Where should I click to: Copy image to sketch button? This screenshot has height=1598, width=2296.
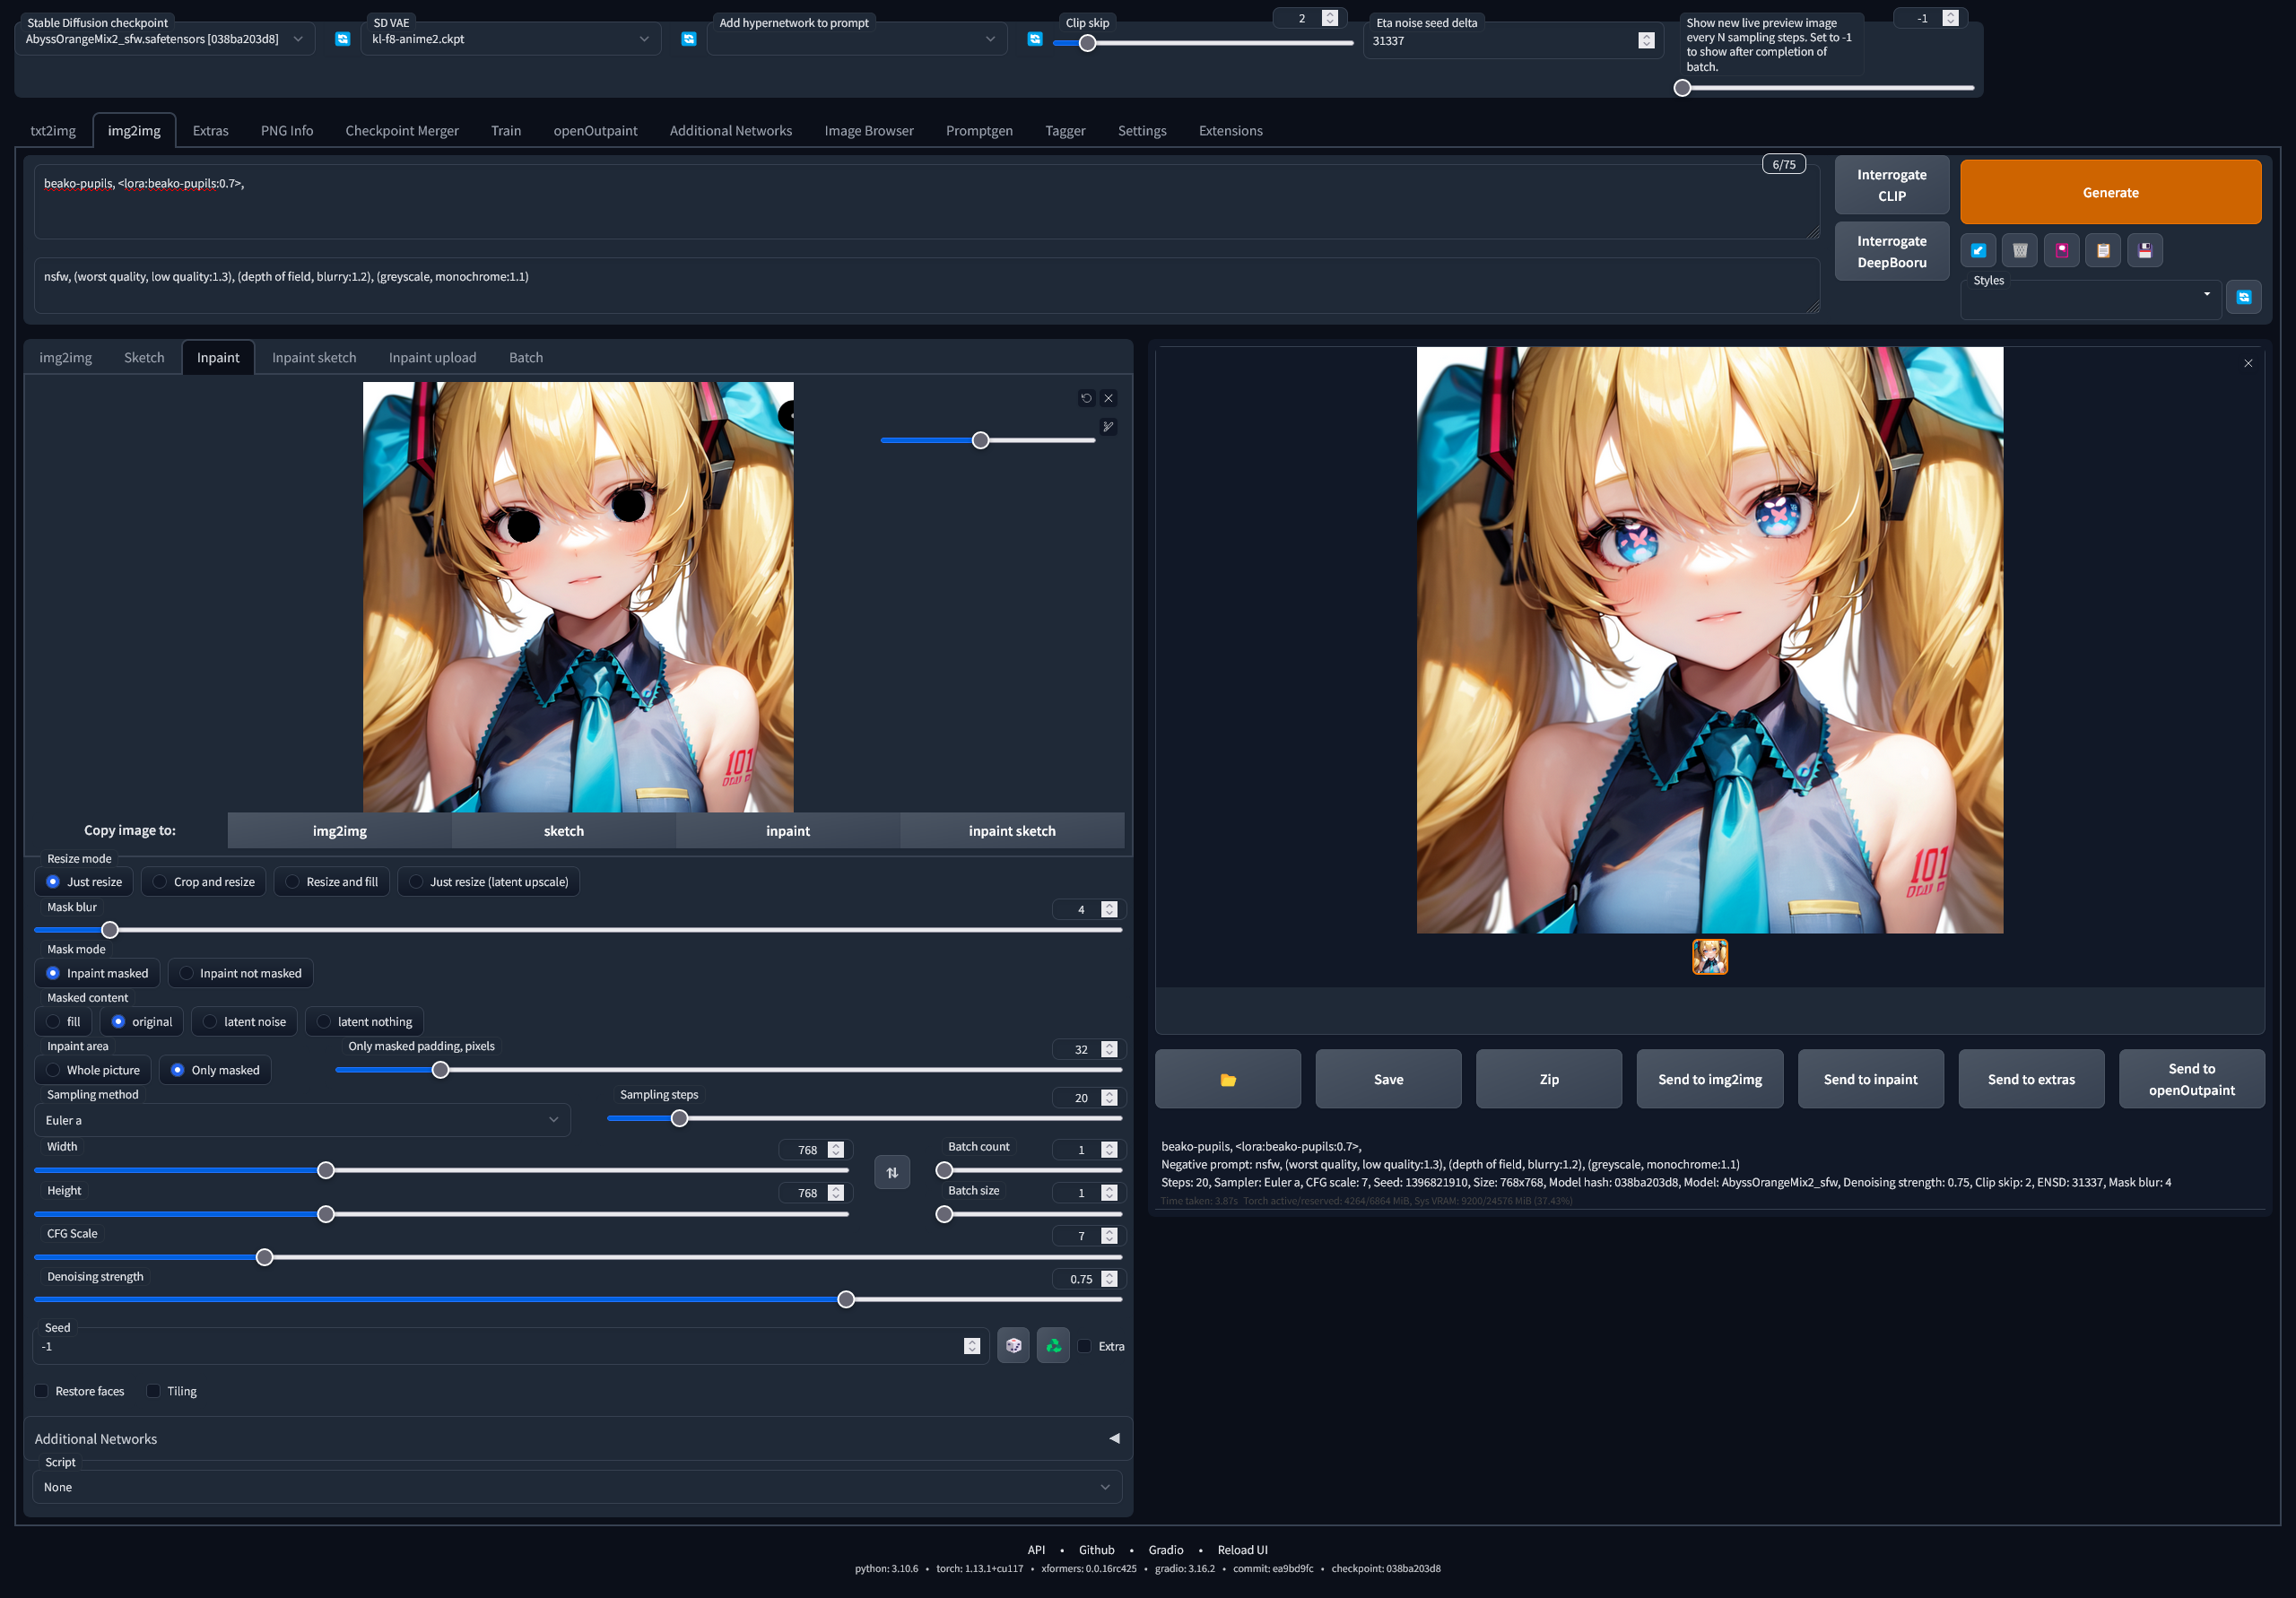click(564, 831)
